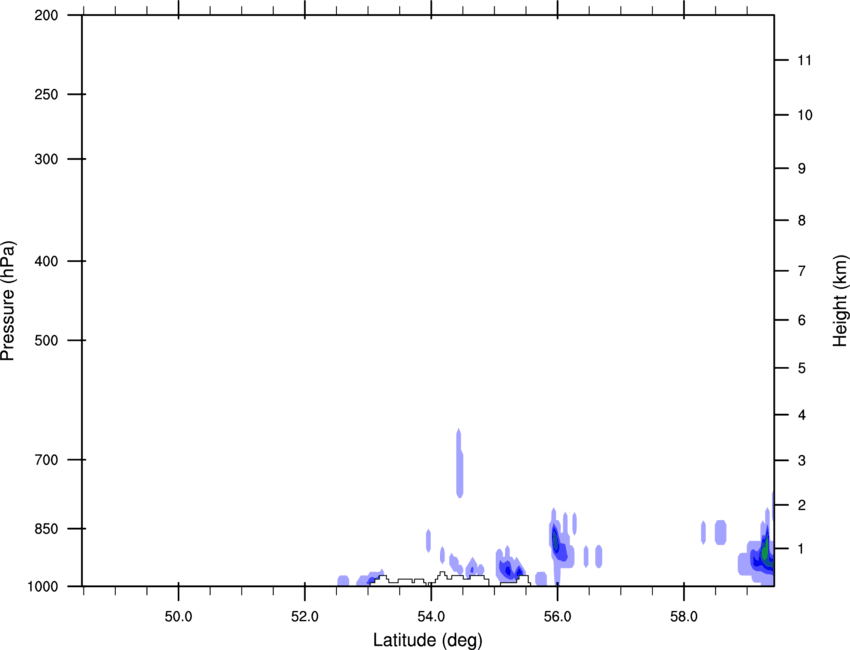Click the black terrain outline near latitude 54
The image size is (850, 650).
pos(440,576)
